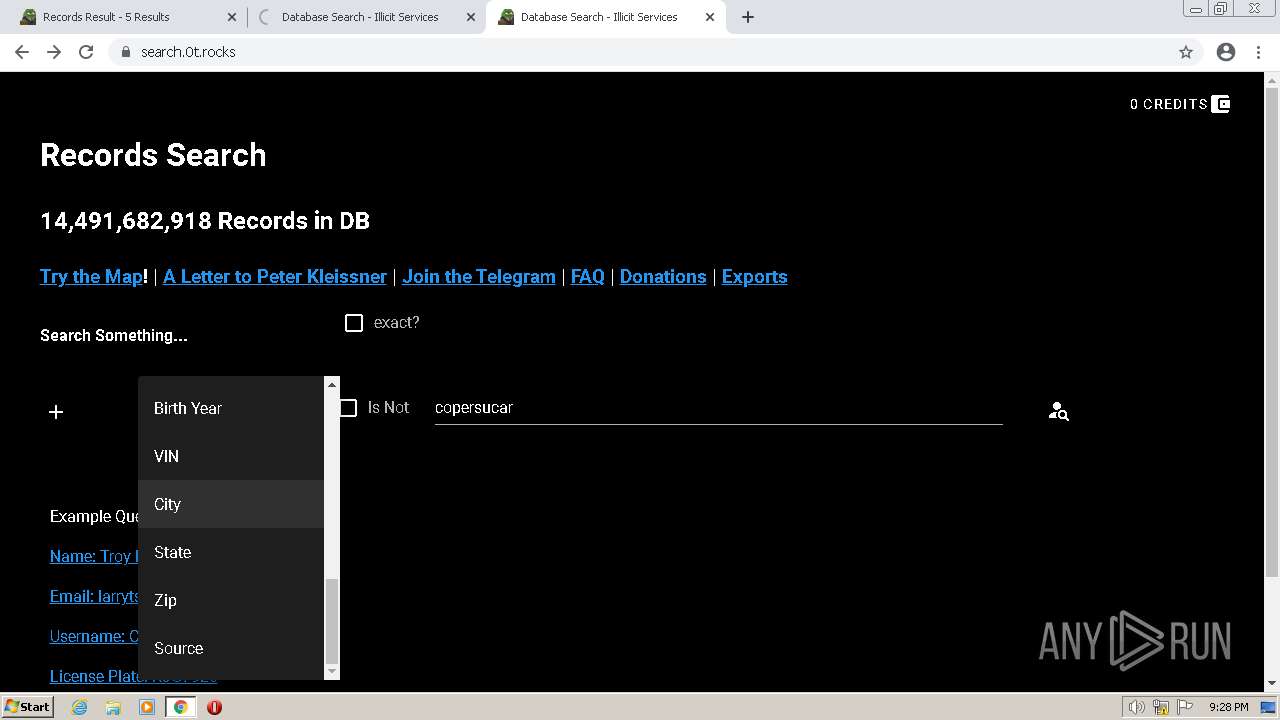The width and height of the screenshot is (1280, 720).
Task: Select City from the dropdown list
Action: [231, 504]
